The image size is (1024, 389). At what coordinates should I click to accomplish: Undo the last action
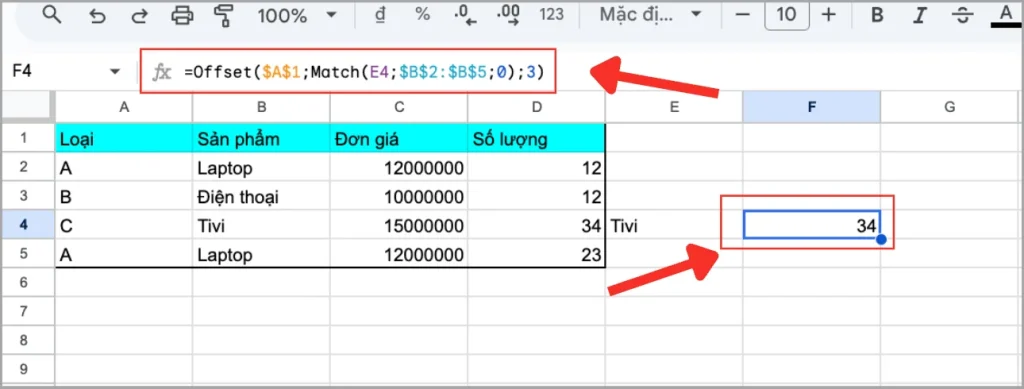click(97, 16)
